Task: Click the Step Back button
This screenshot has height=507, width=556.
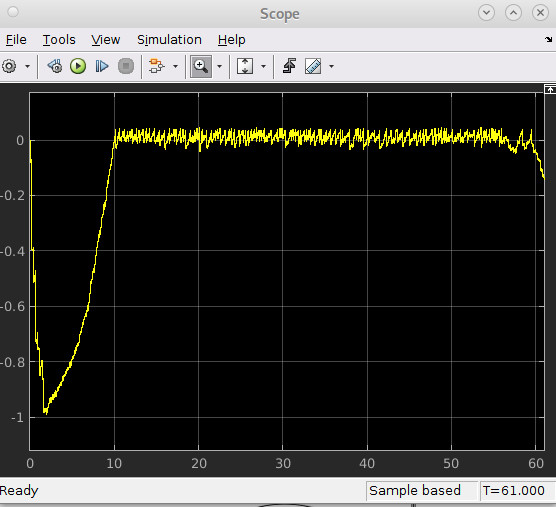Action: pos(55,66)
